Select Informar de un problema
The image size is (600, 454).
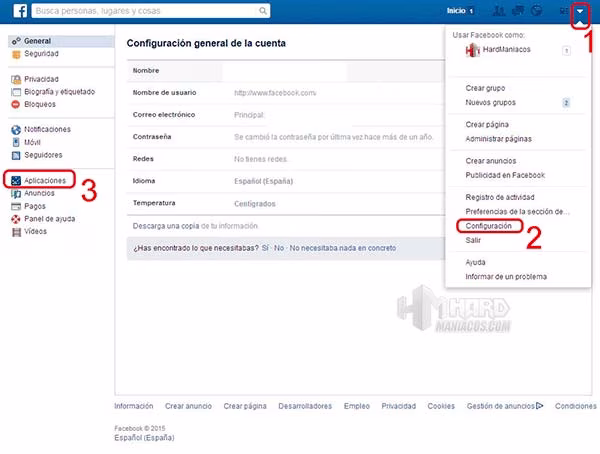[x=506, y=277]
